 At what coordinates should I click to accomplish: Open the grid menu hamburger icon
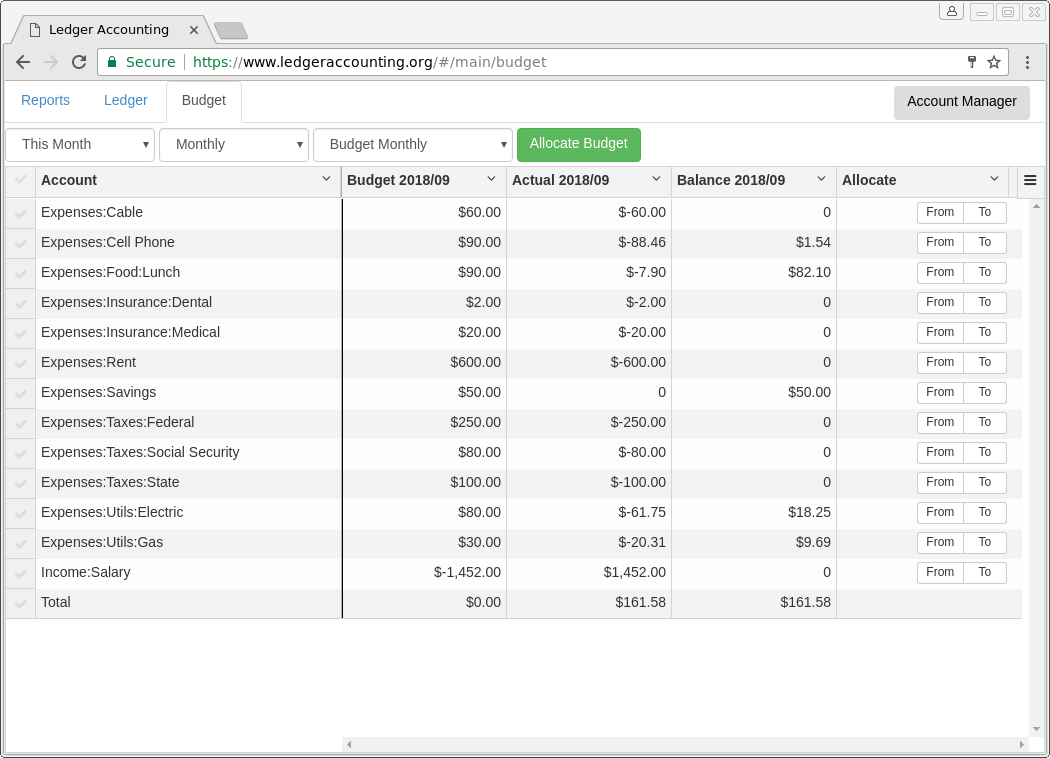[x=1030, y=181]
